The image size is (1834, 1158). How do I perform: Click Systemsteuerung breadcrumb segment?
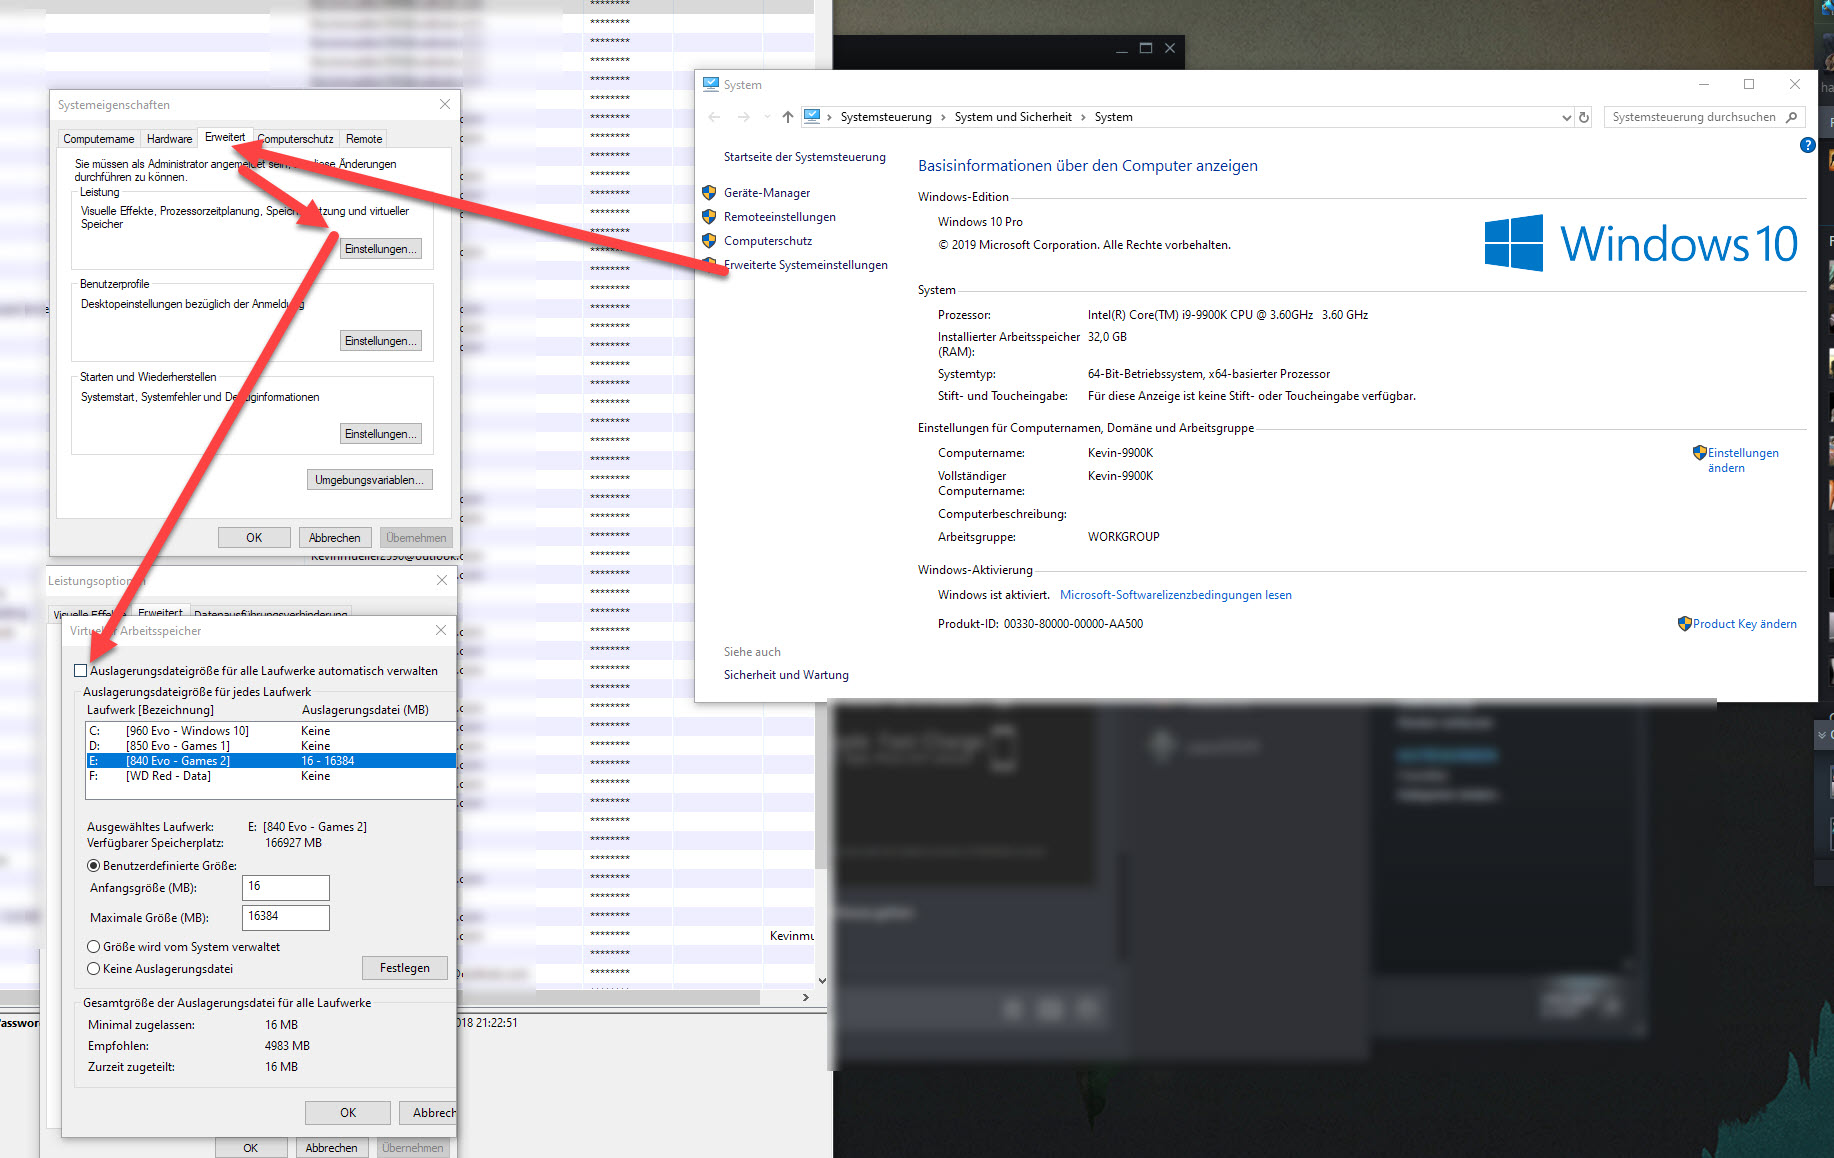(886, 117)
